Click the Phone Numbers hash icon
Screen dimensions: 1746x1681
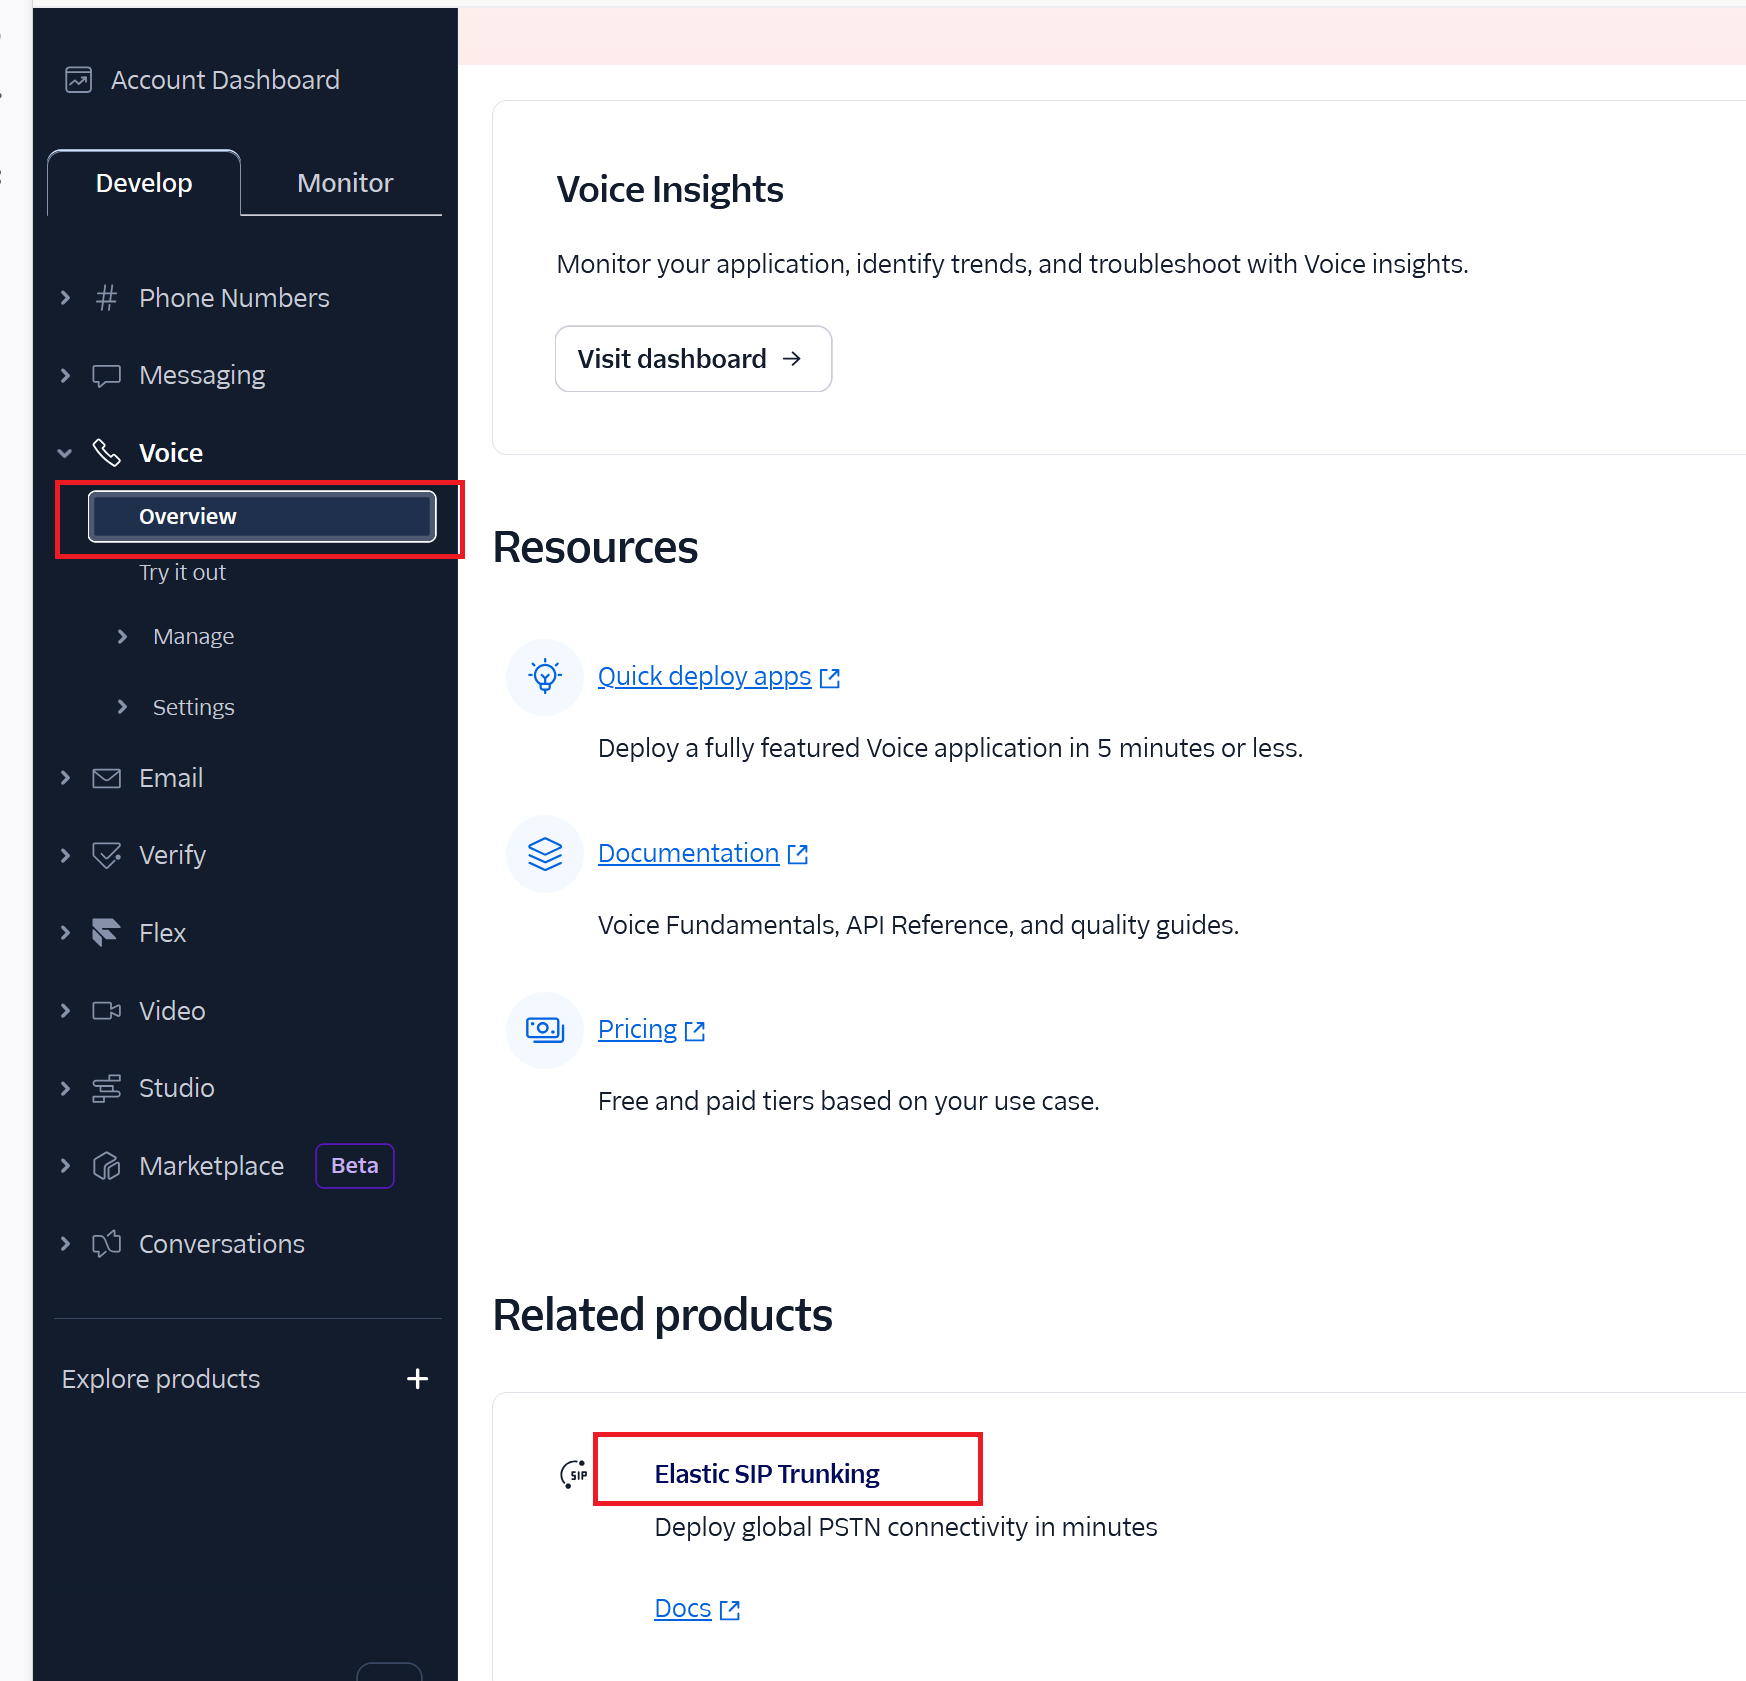point(106,298)
